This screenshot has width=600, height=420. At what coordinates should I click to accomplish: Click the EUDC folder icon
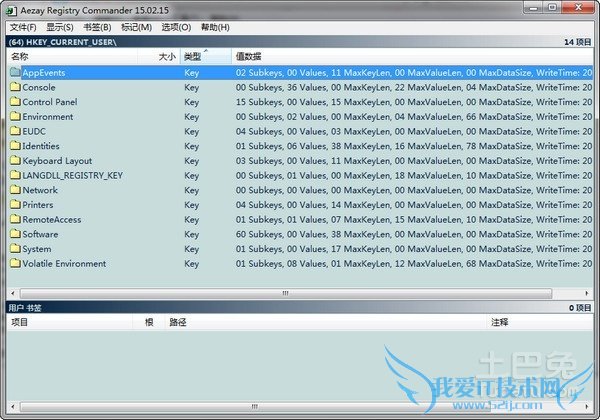coord(15,131)
